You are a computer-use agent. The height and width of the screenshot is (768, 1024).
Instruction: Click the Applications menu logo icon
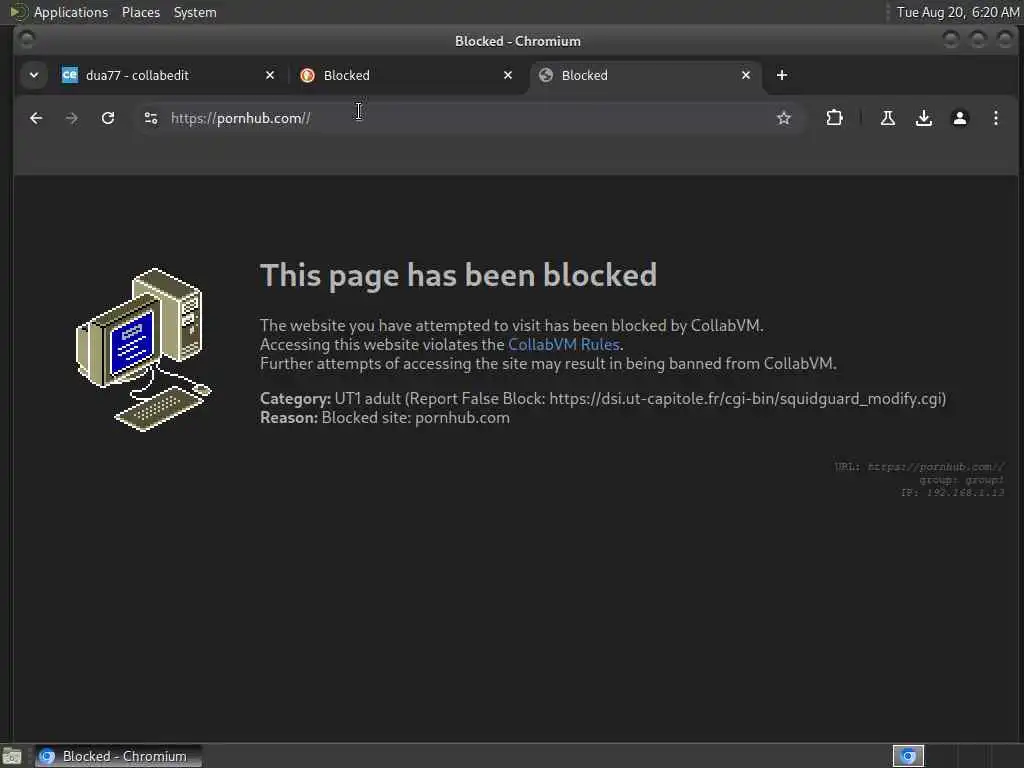coord(18,12)
